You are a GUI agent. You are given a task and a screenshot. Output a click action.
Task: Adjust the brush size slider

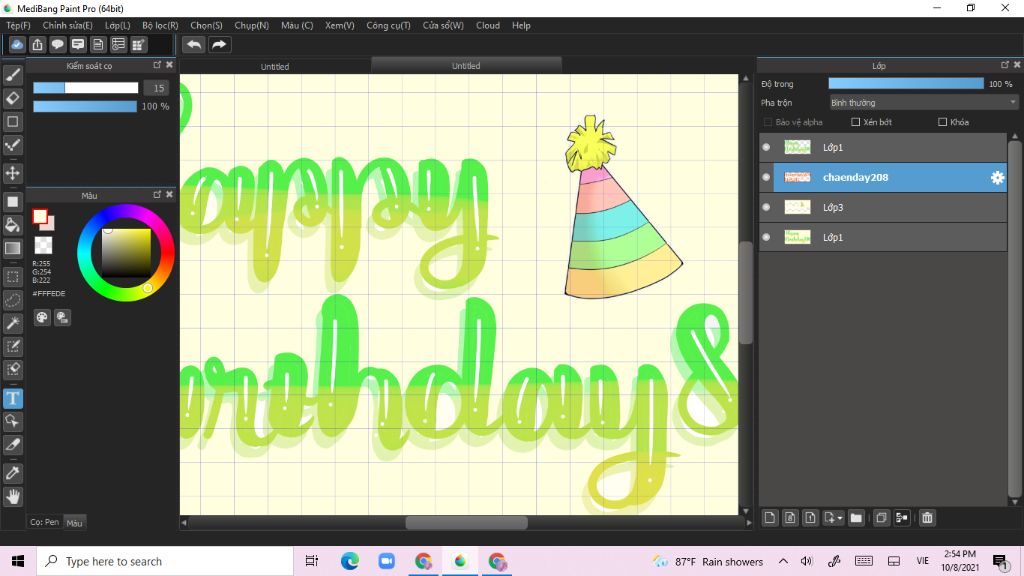[x=86, y=88]
